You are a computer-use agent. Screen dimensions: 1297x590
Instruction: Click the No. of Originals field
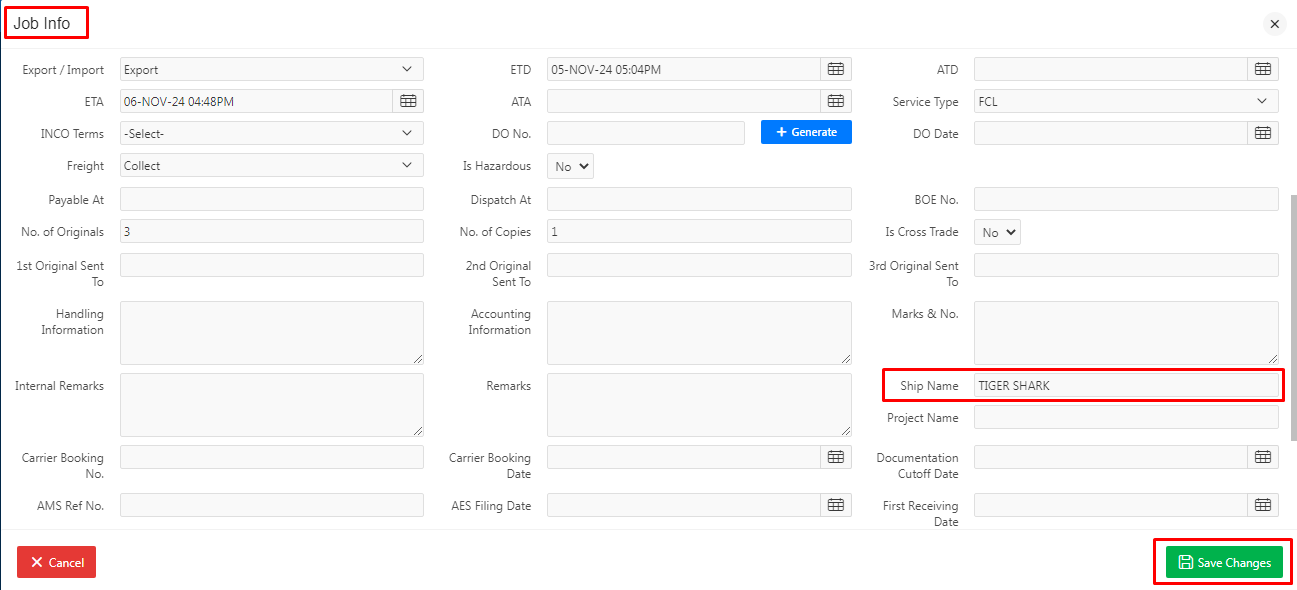[272, 231]
